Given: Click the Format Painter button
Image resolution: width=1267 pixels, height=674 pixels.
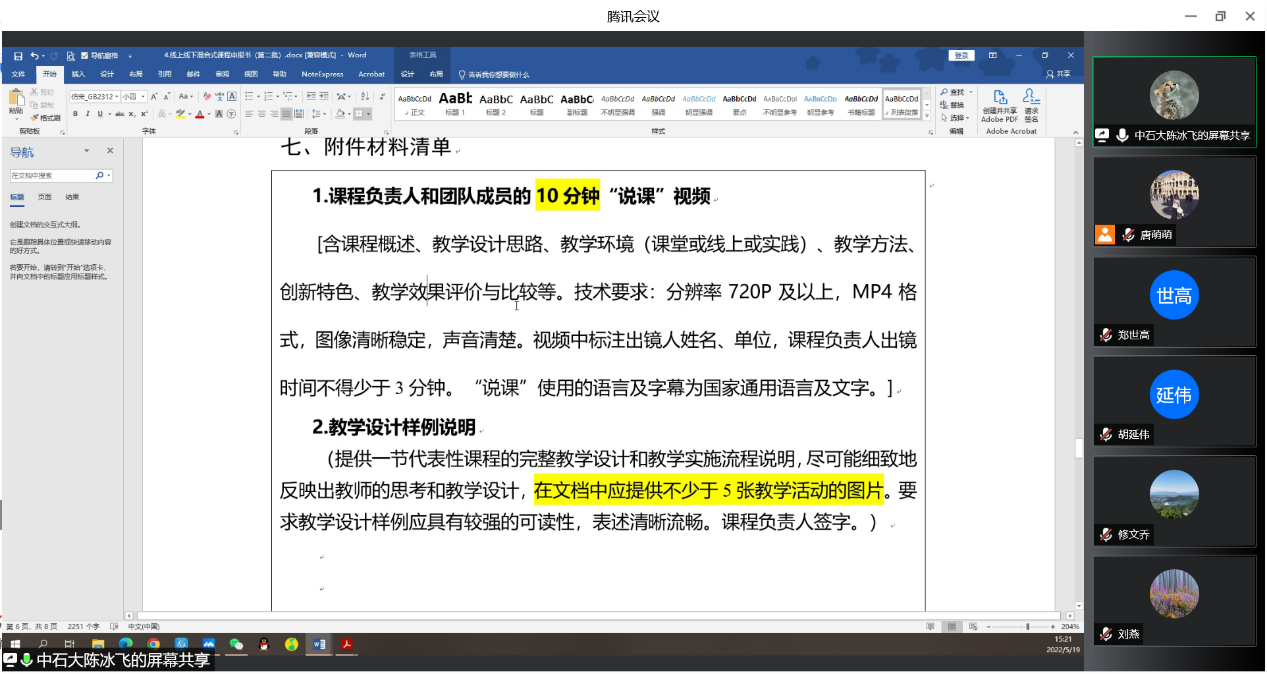Looking at the screenshot, I should 47,117.
